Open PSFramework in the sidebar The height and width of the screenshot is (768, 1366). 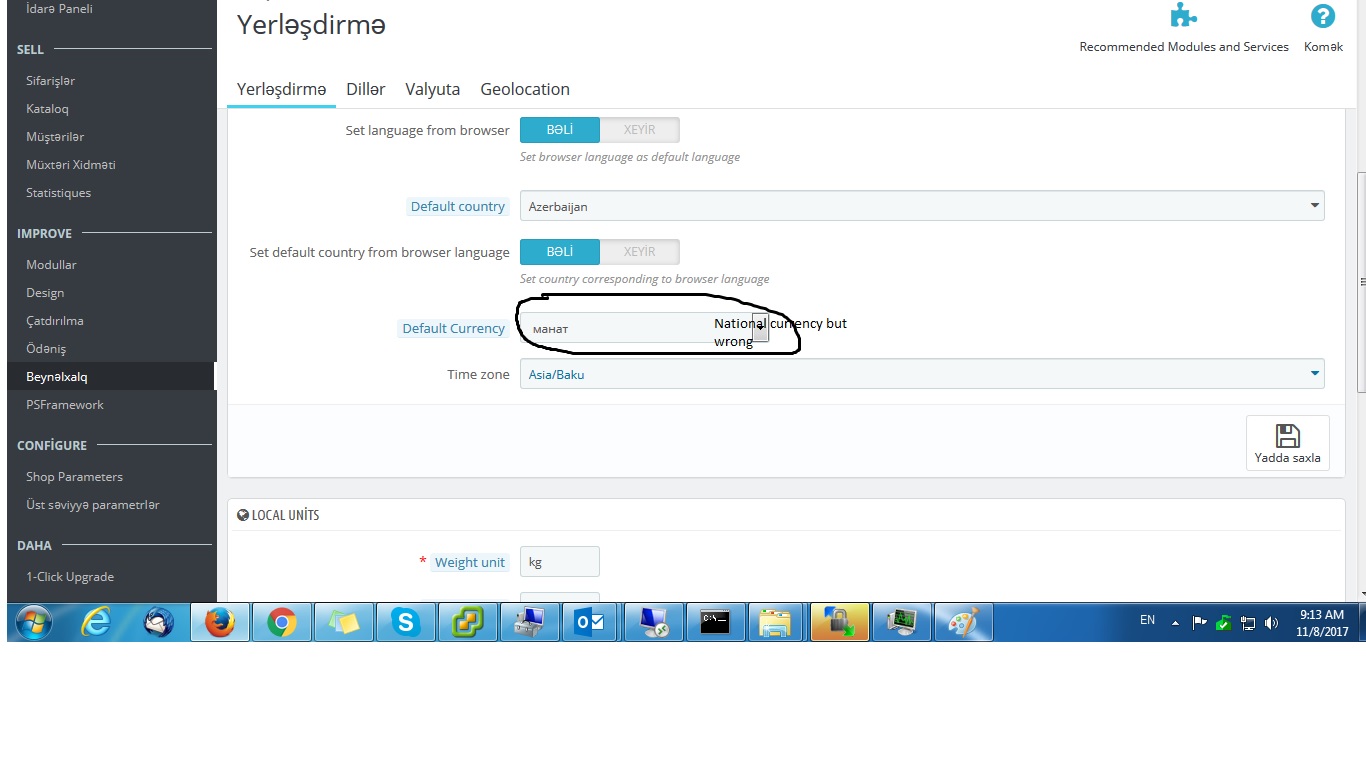pyautogui.click(x=65, y=405)
